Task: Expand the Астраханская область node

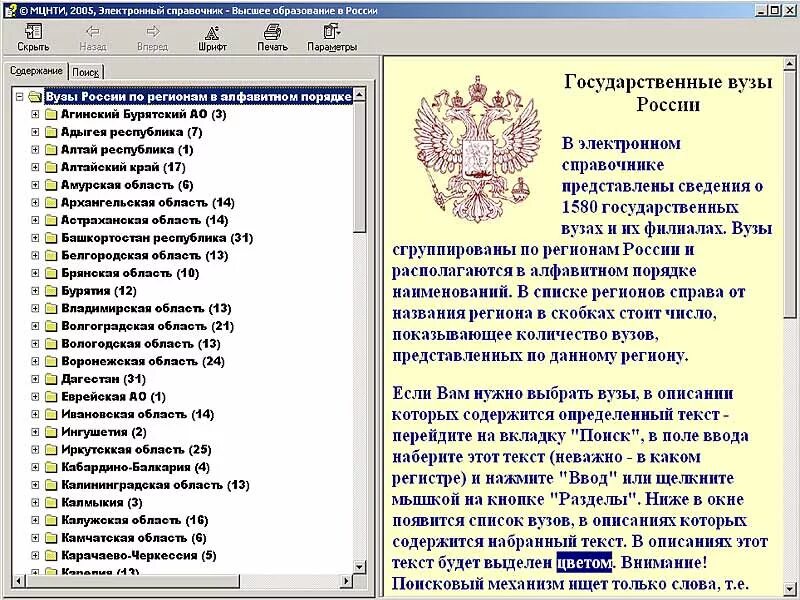Action: [35, 220]
